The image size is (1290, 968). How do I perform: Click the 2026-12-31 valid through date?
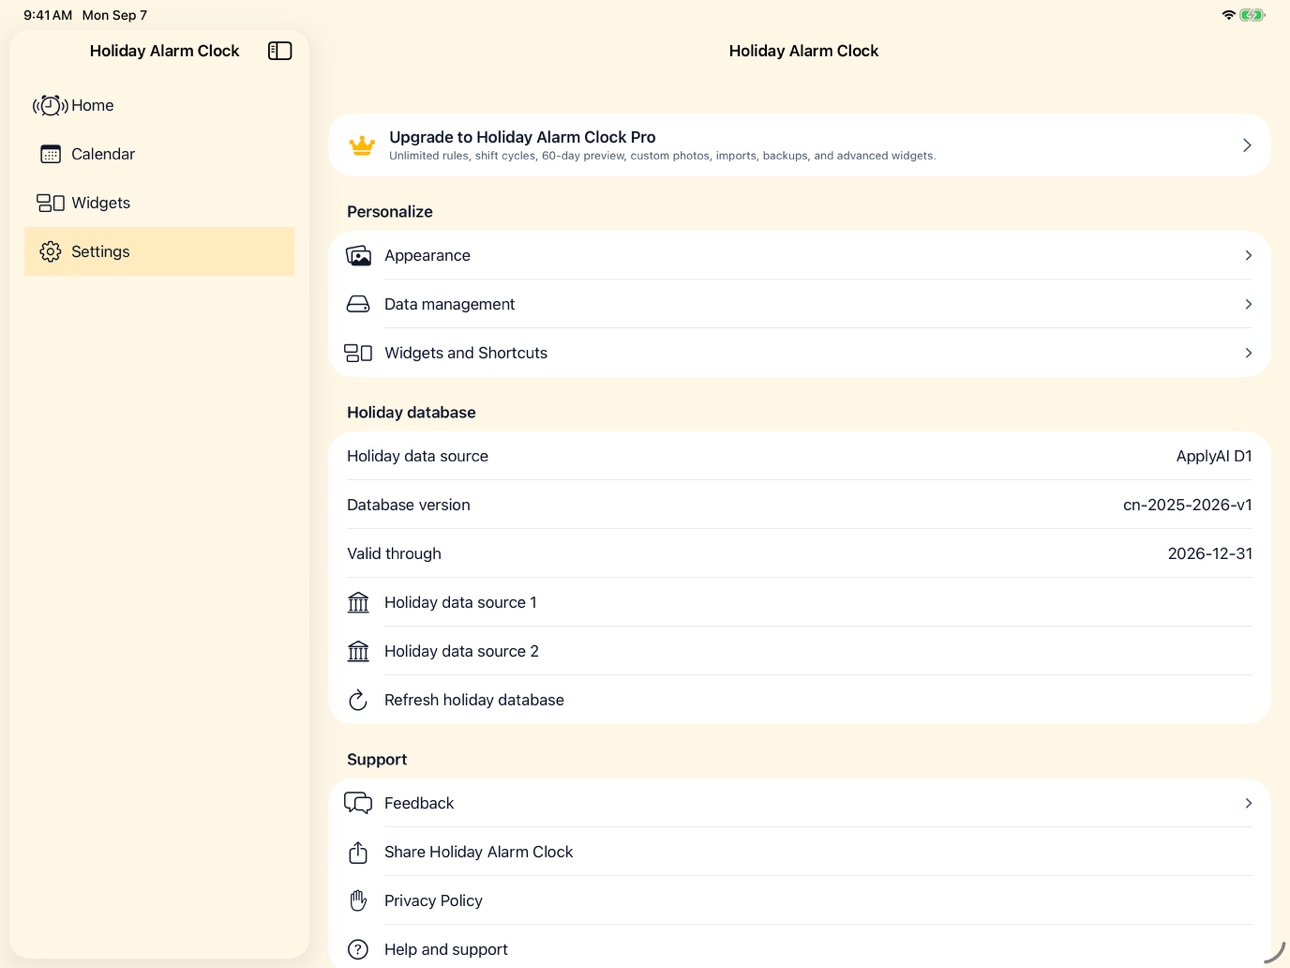1210,554
